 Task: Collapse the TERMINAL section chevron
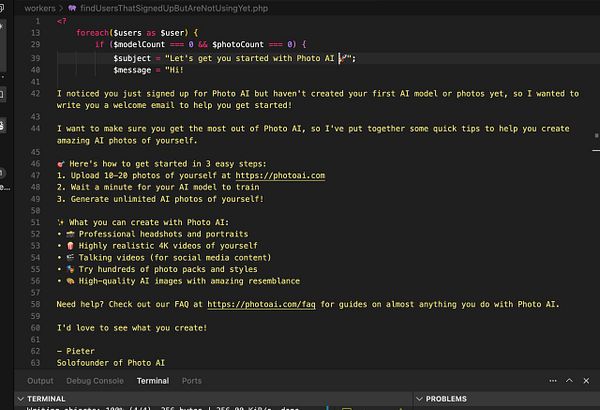[x=21, y=399]
